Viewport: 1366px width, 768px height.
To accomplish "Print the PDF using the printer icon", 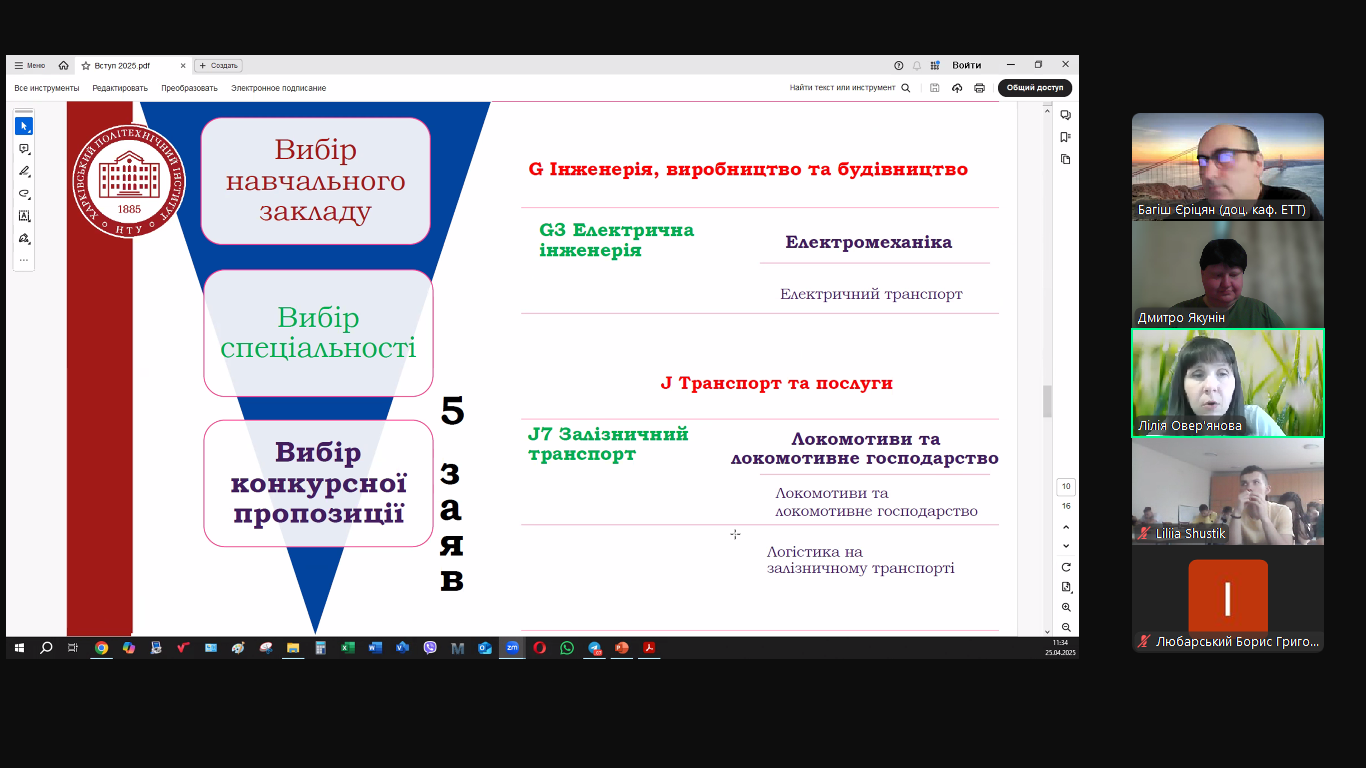I will [x=980, y=88].
